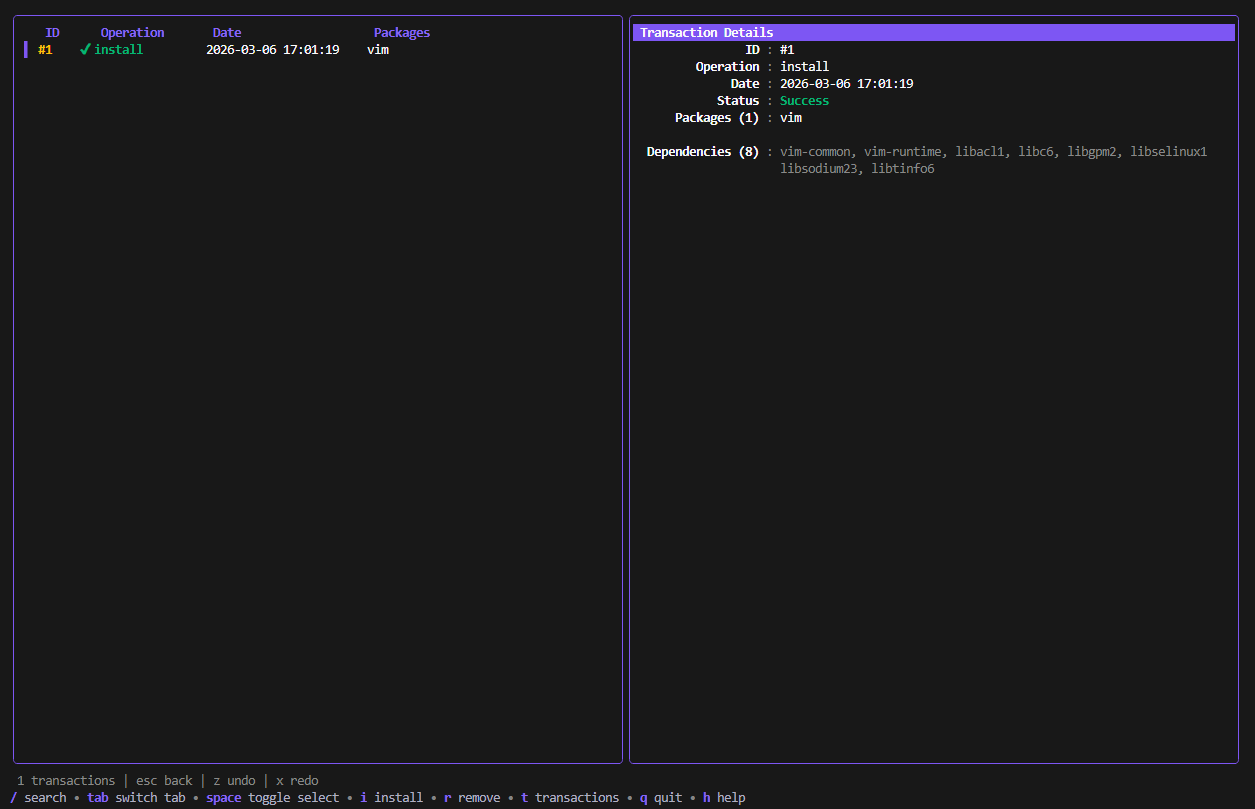Click the Success status value
This screenshot has width=1255, height=809.
804,101
